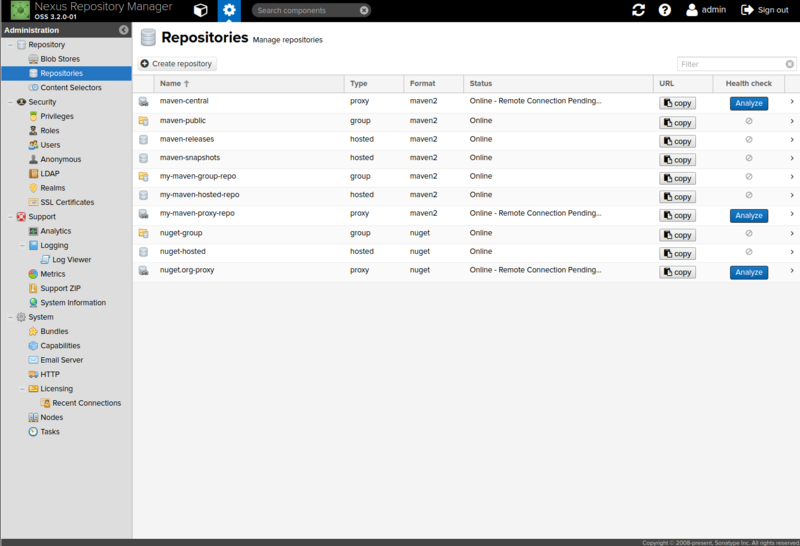Copy URL for nuget-hosted
This screenshot has height=546, width=800.
(x=677, y=254)
